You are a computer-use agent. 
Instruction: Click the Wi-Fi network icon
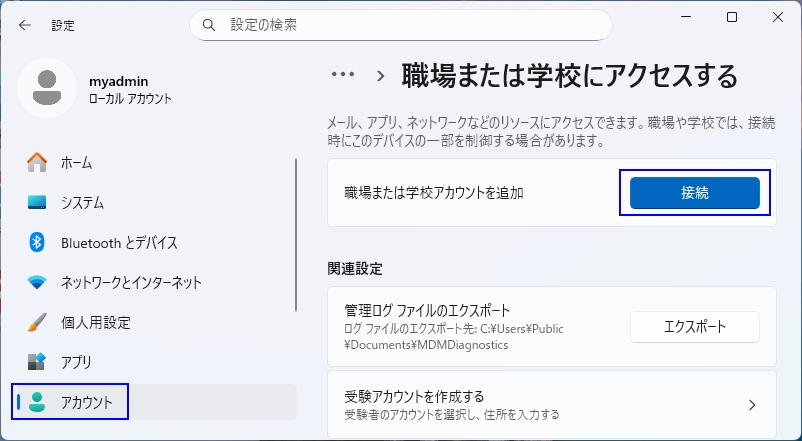tap(37, 282)
